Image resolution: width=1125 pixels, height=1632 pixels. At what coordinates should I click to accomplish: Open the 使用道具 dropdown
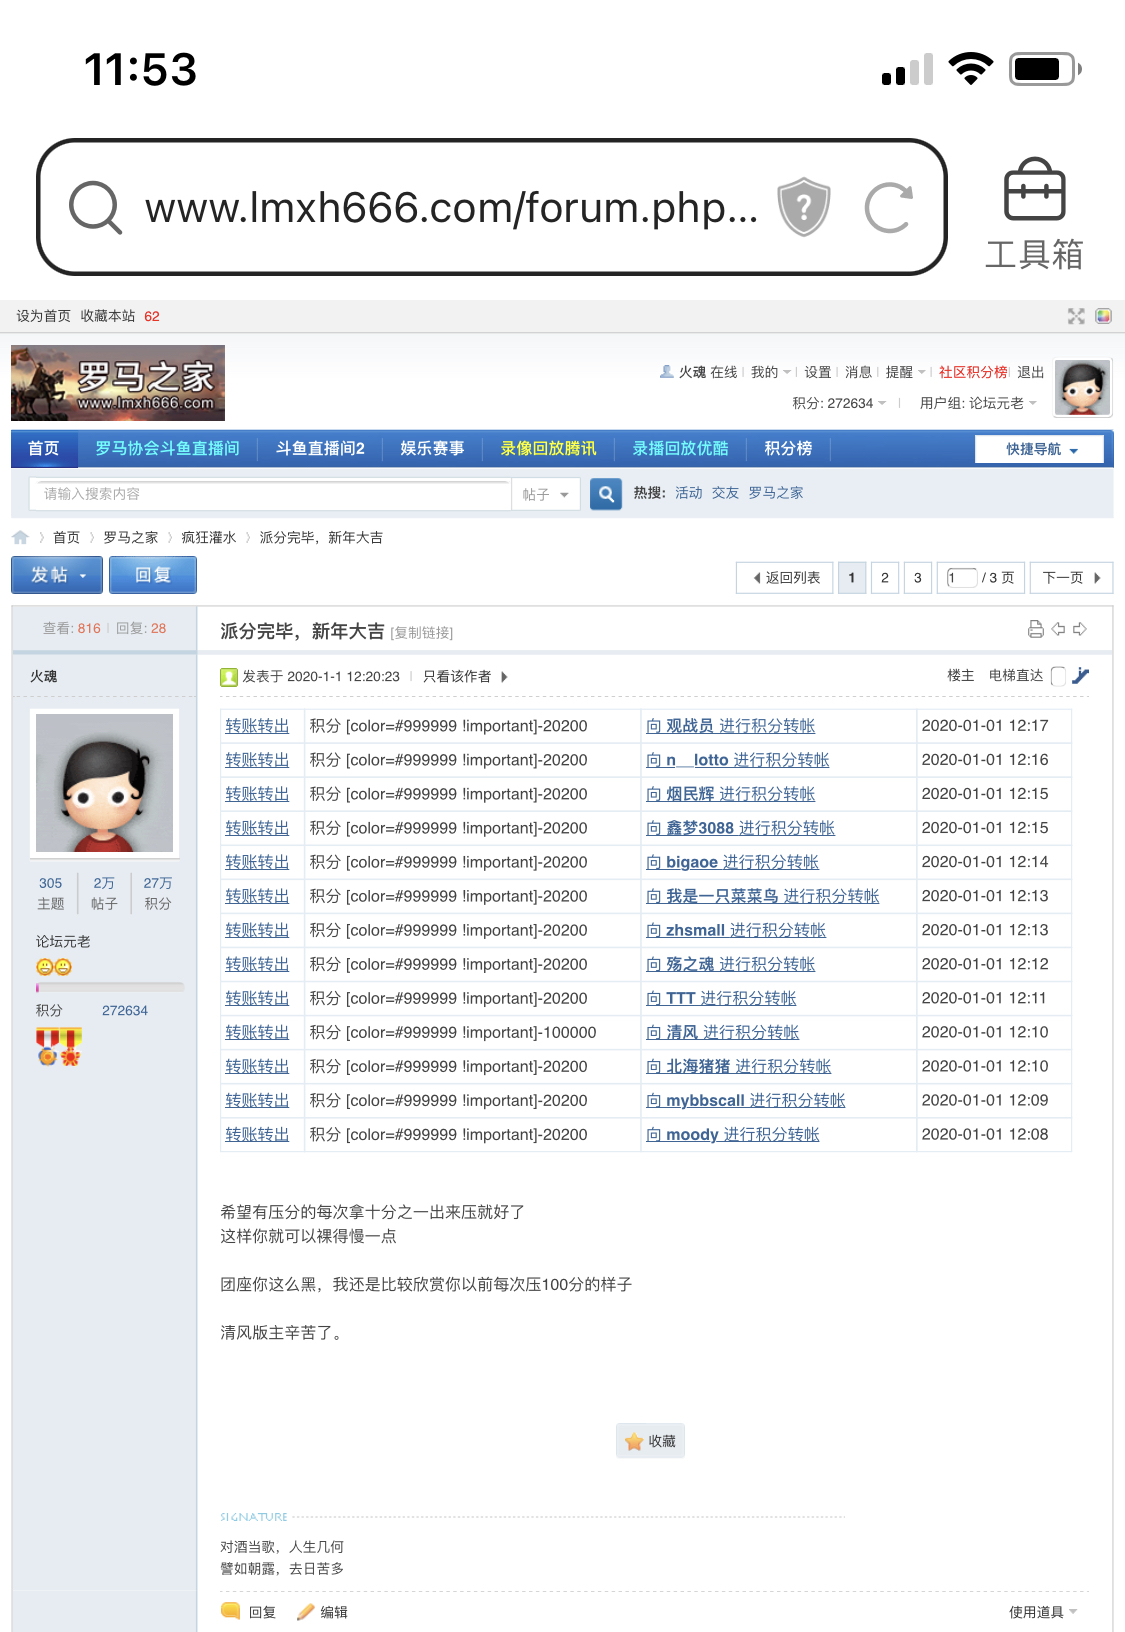click(x=1042, y=1611)
